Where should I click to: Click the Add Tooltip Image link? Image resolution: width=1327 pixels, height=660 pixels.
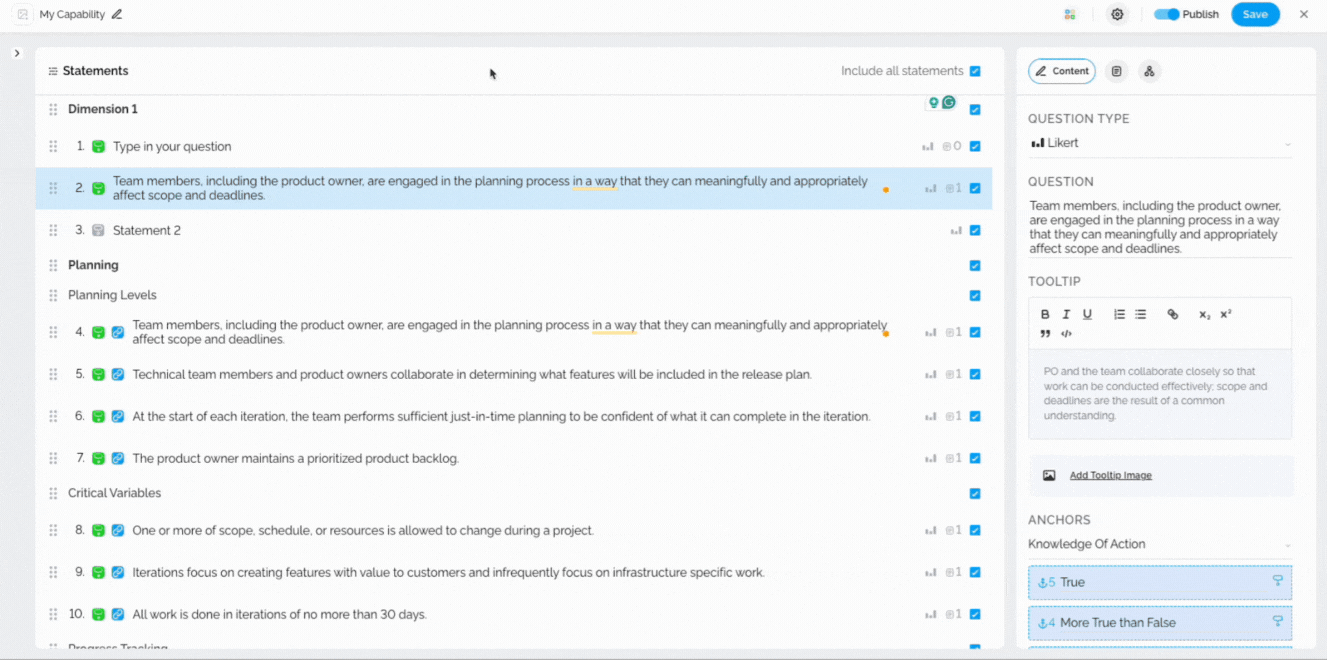[1110, 475]
